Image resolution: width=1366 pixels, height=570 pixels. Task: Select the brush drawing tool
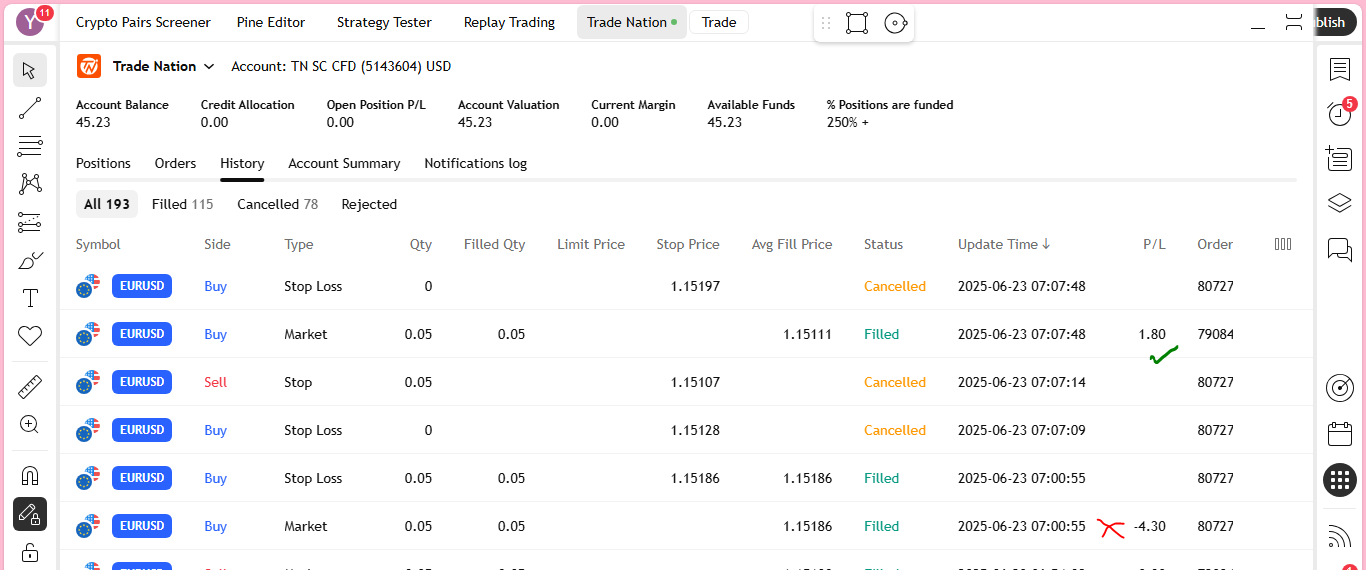[30, 261]
